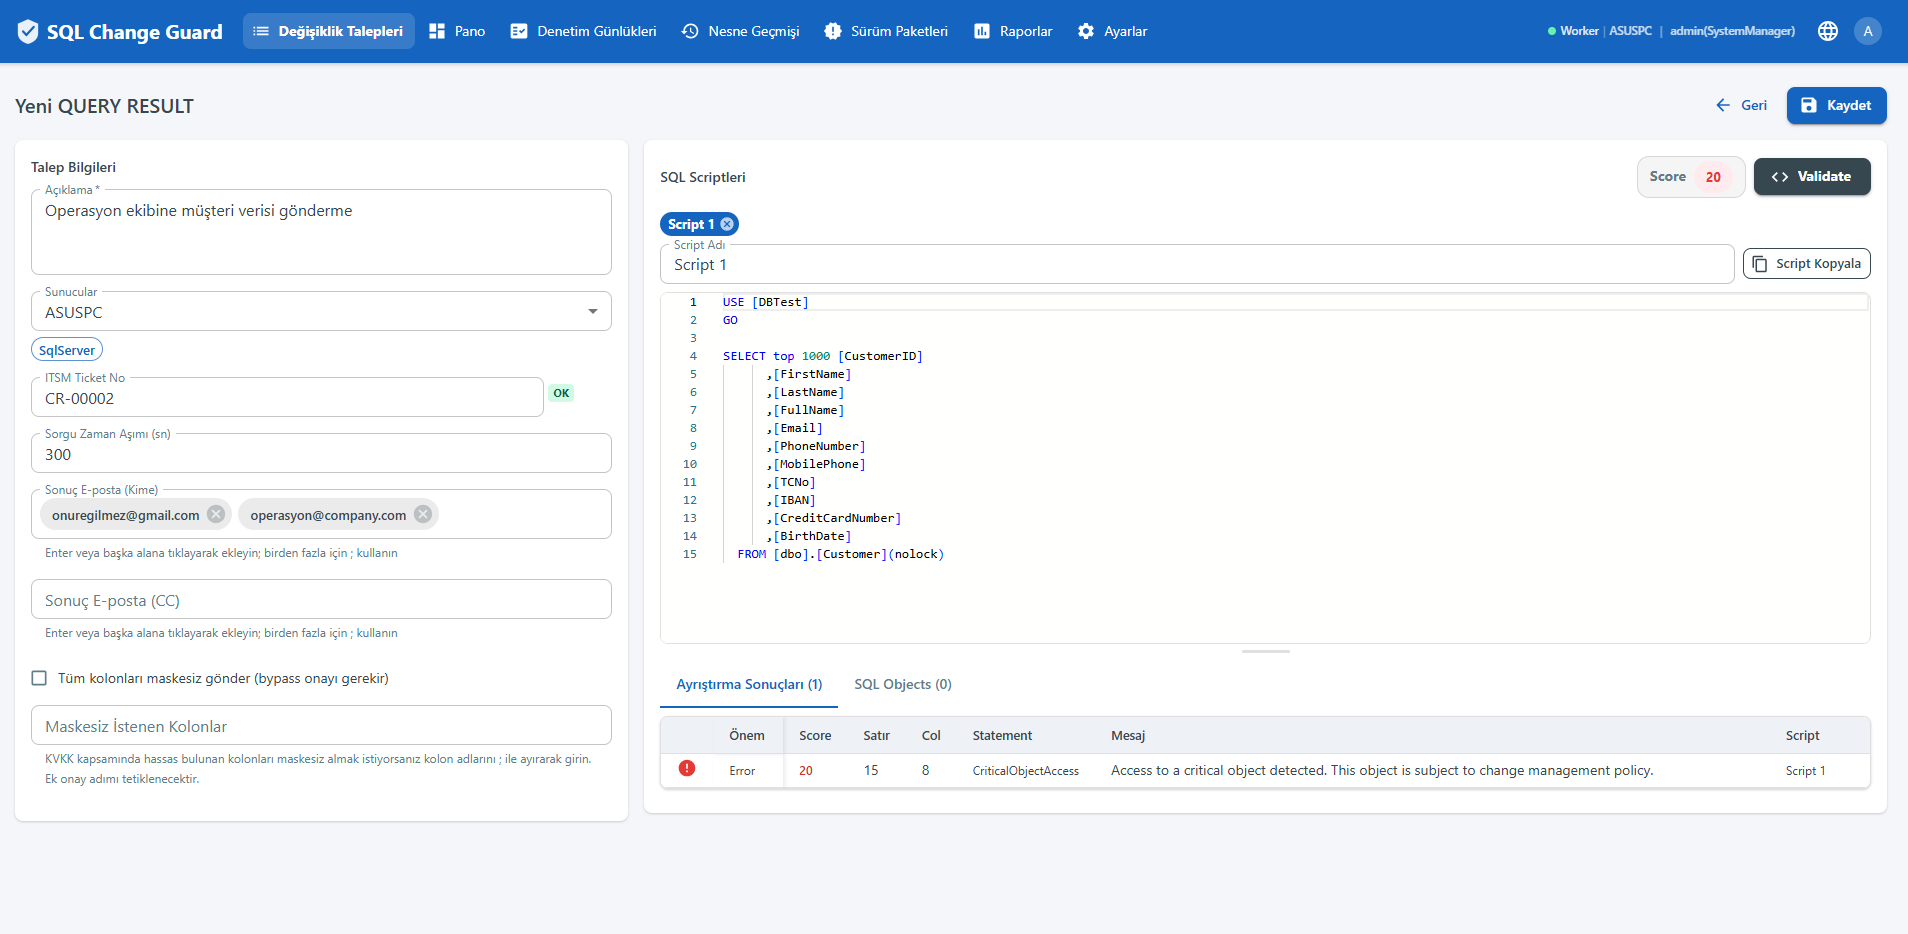Image resolution: width=1908 pixels, height=934 pixels.
Task: Click the Raporlar chart icon
Action: 982,31
